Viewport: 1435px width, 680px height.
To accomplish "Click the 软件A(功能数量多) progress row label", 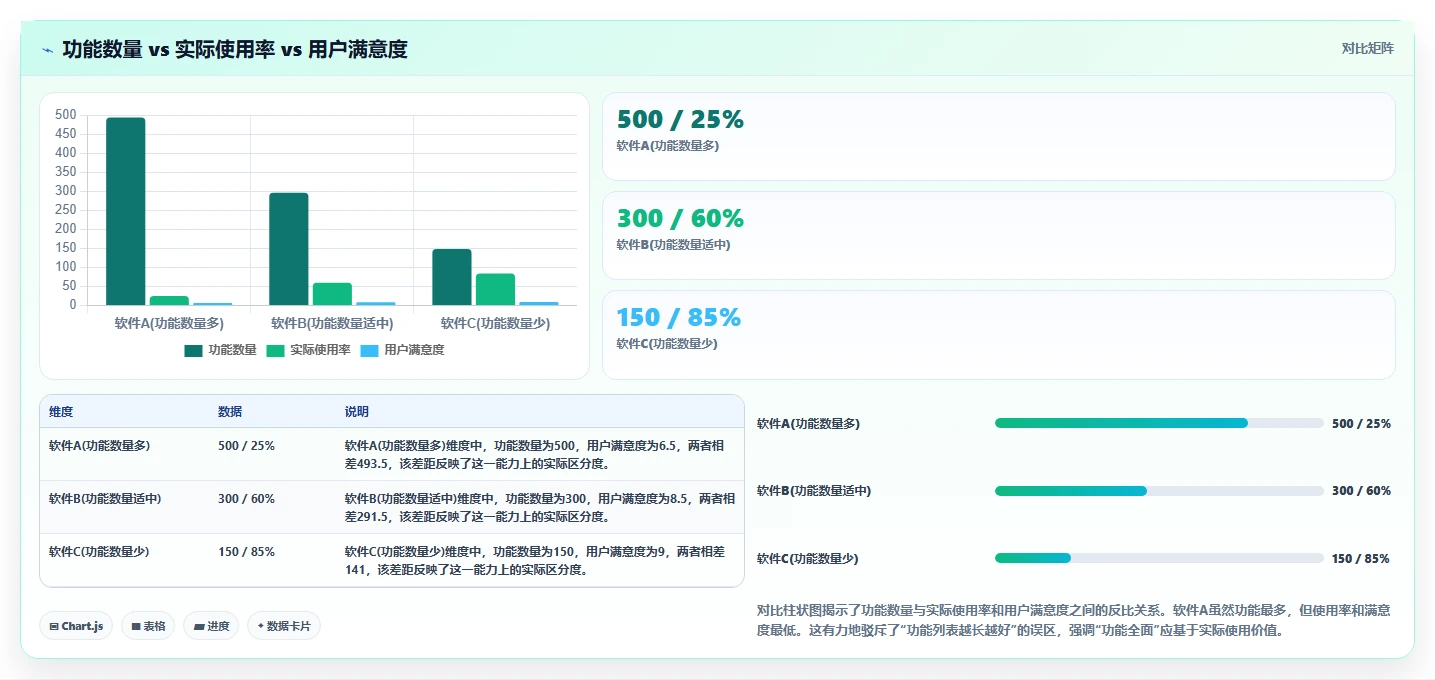I will click(x=808, y=424).
